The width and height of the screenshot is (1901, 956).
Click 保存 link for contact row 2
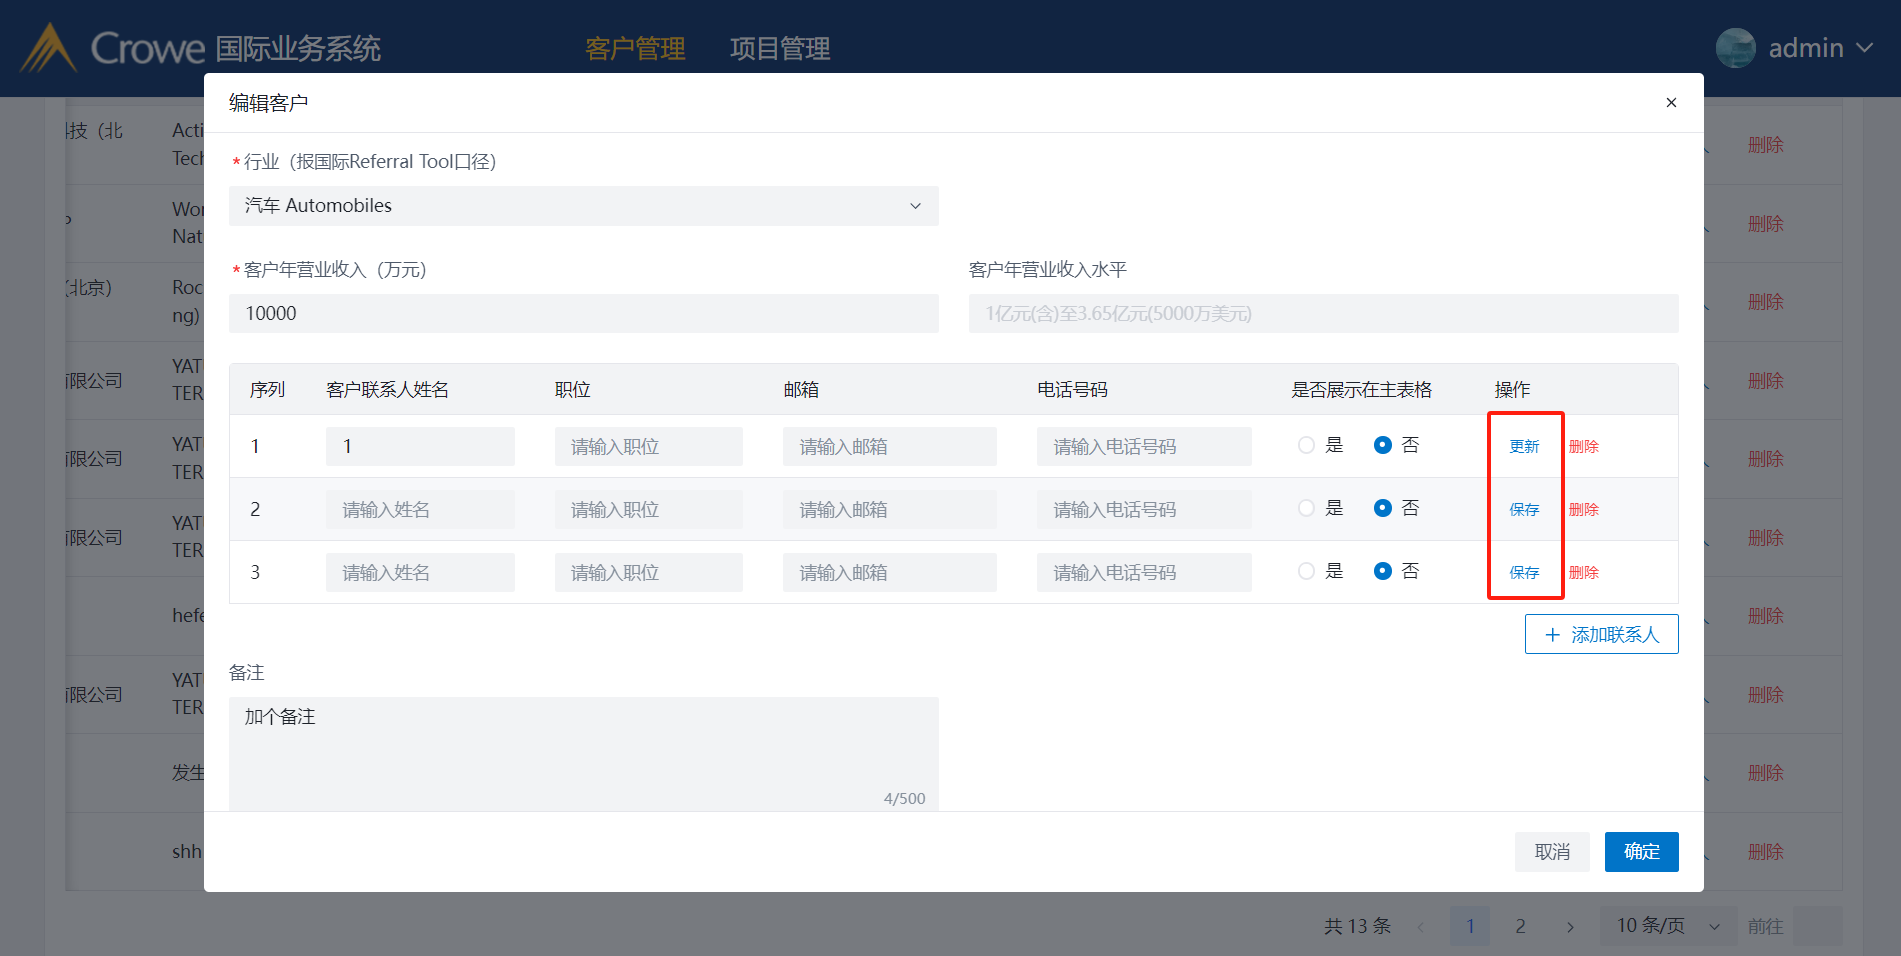click(x=1524, y=509)
